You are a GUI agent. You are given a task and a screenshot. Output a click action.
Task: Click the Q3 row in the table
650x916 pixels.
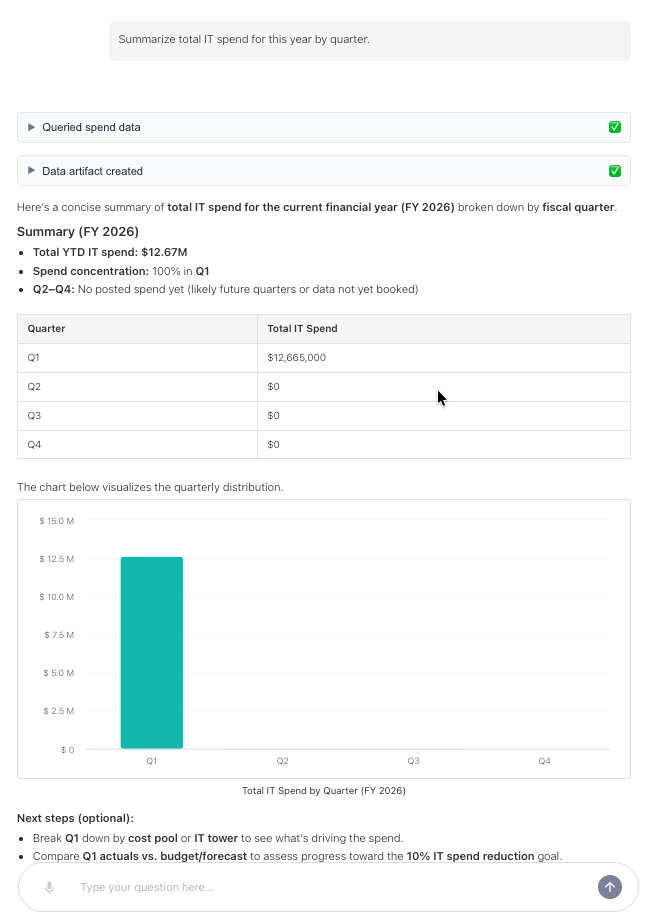pos(324,416)
